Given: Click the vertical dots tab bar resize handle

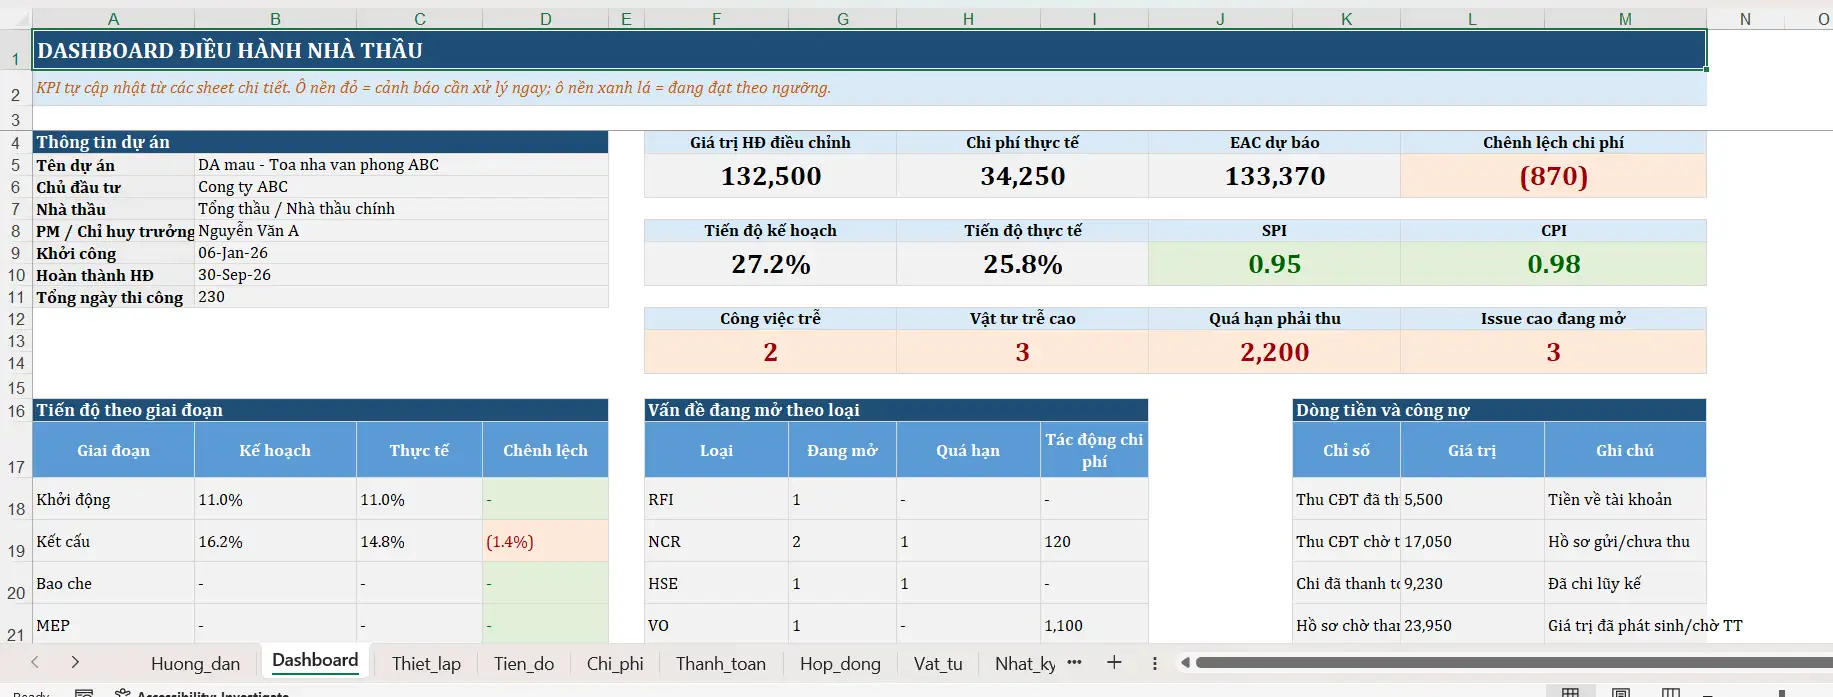Looking at the screenshot, I should (x=1154, y=663).
